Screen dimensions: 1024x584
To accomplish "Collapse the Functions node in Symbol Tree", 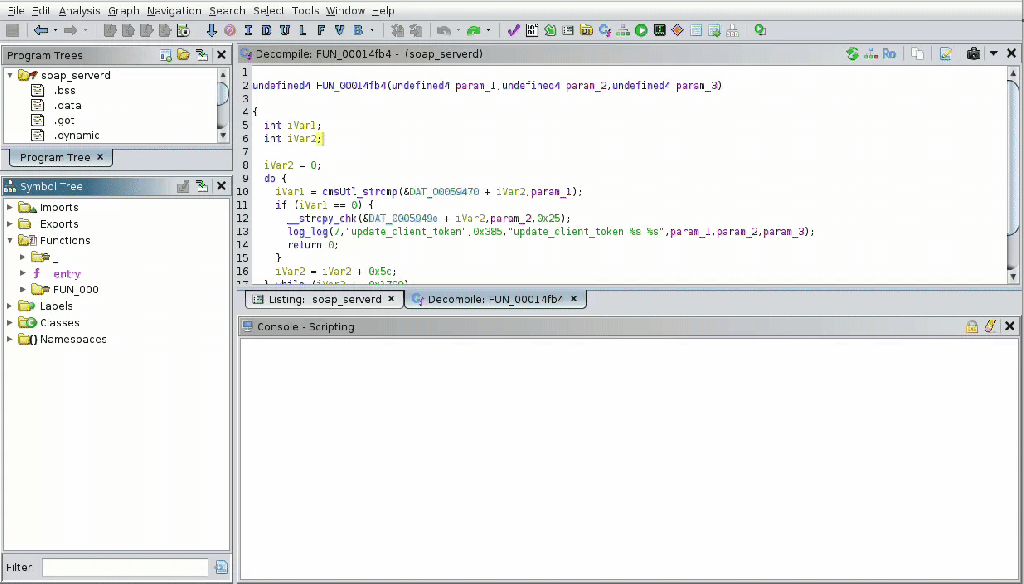I will pos(10,240).
